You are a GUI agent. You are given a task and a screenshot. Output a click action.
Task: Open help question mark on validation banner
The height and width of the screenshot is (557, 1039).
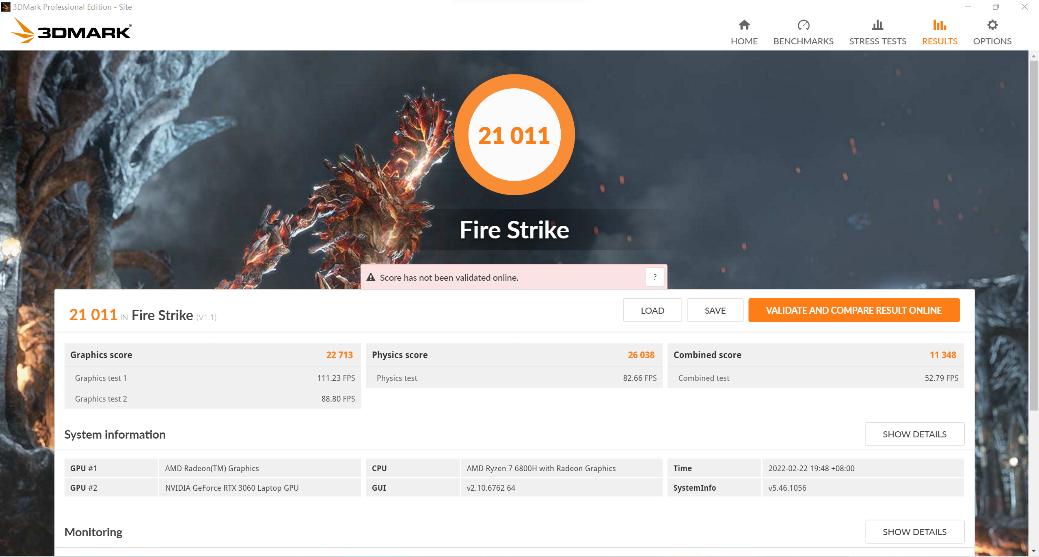click(x=655, y=277)
